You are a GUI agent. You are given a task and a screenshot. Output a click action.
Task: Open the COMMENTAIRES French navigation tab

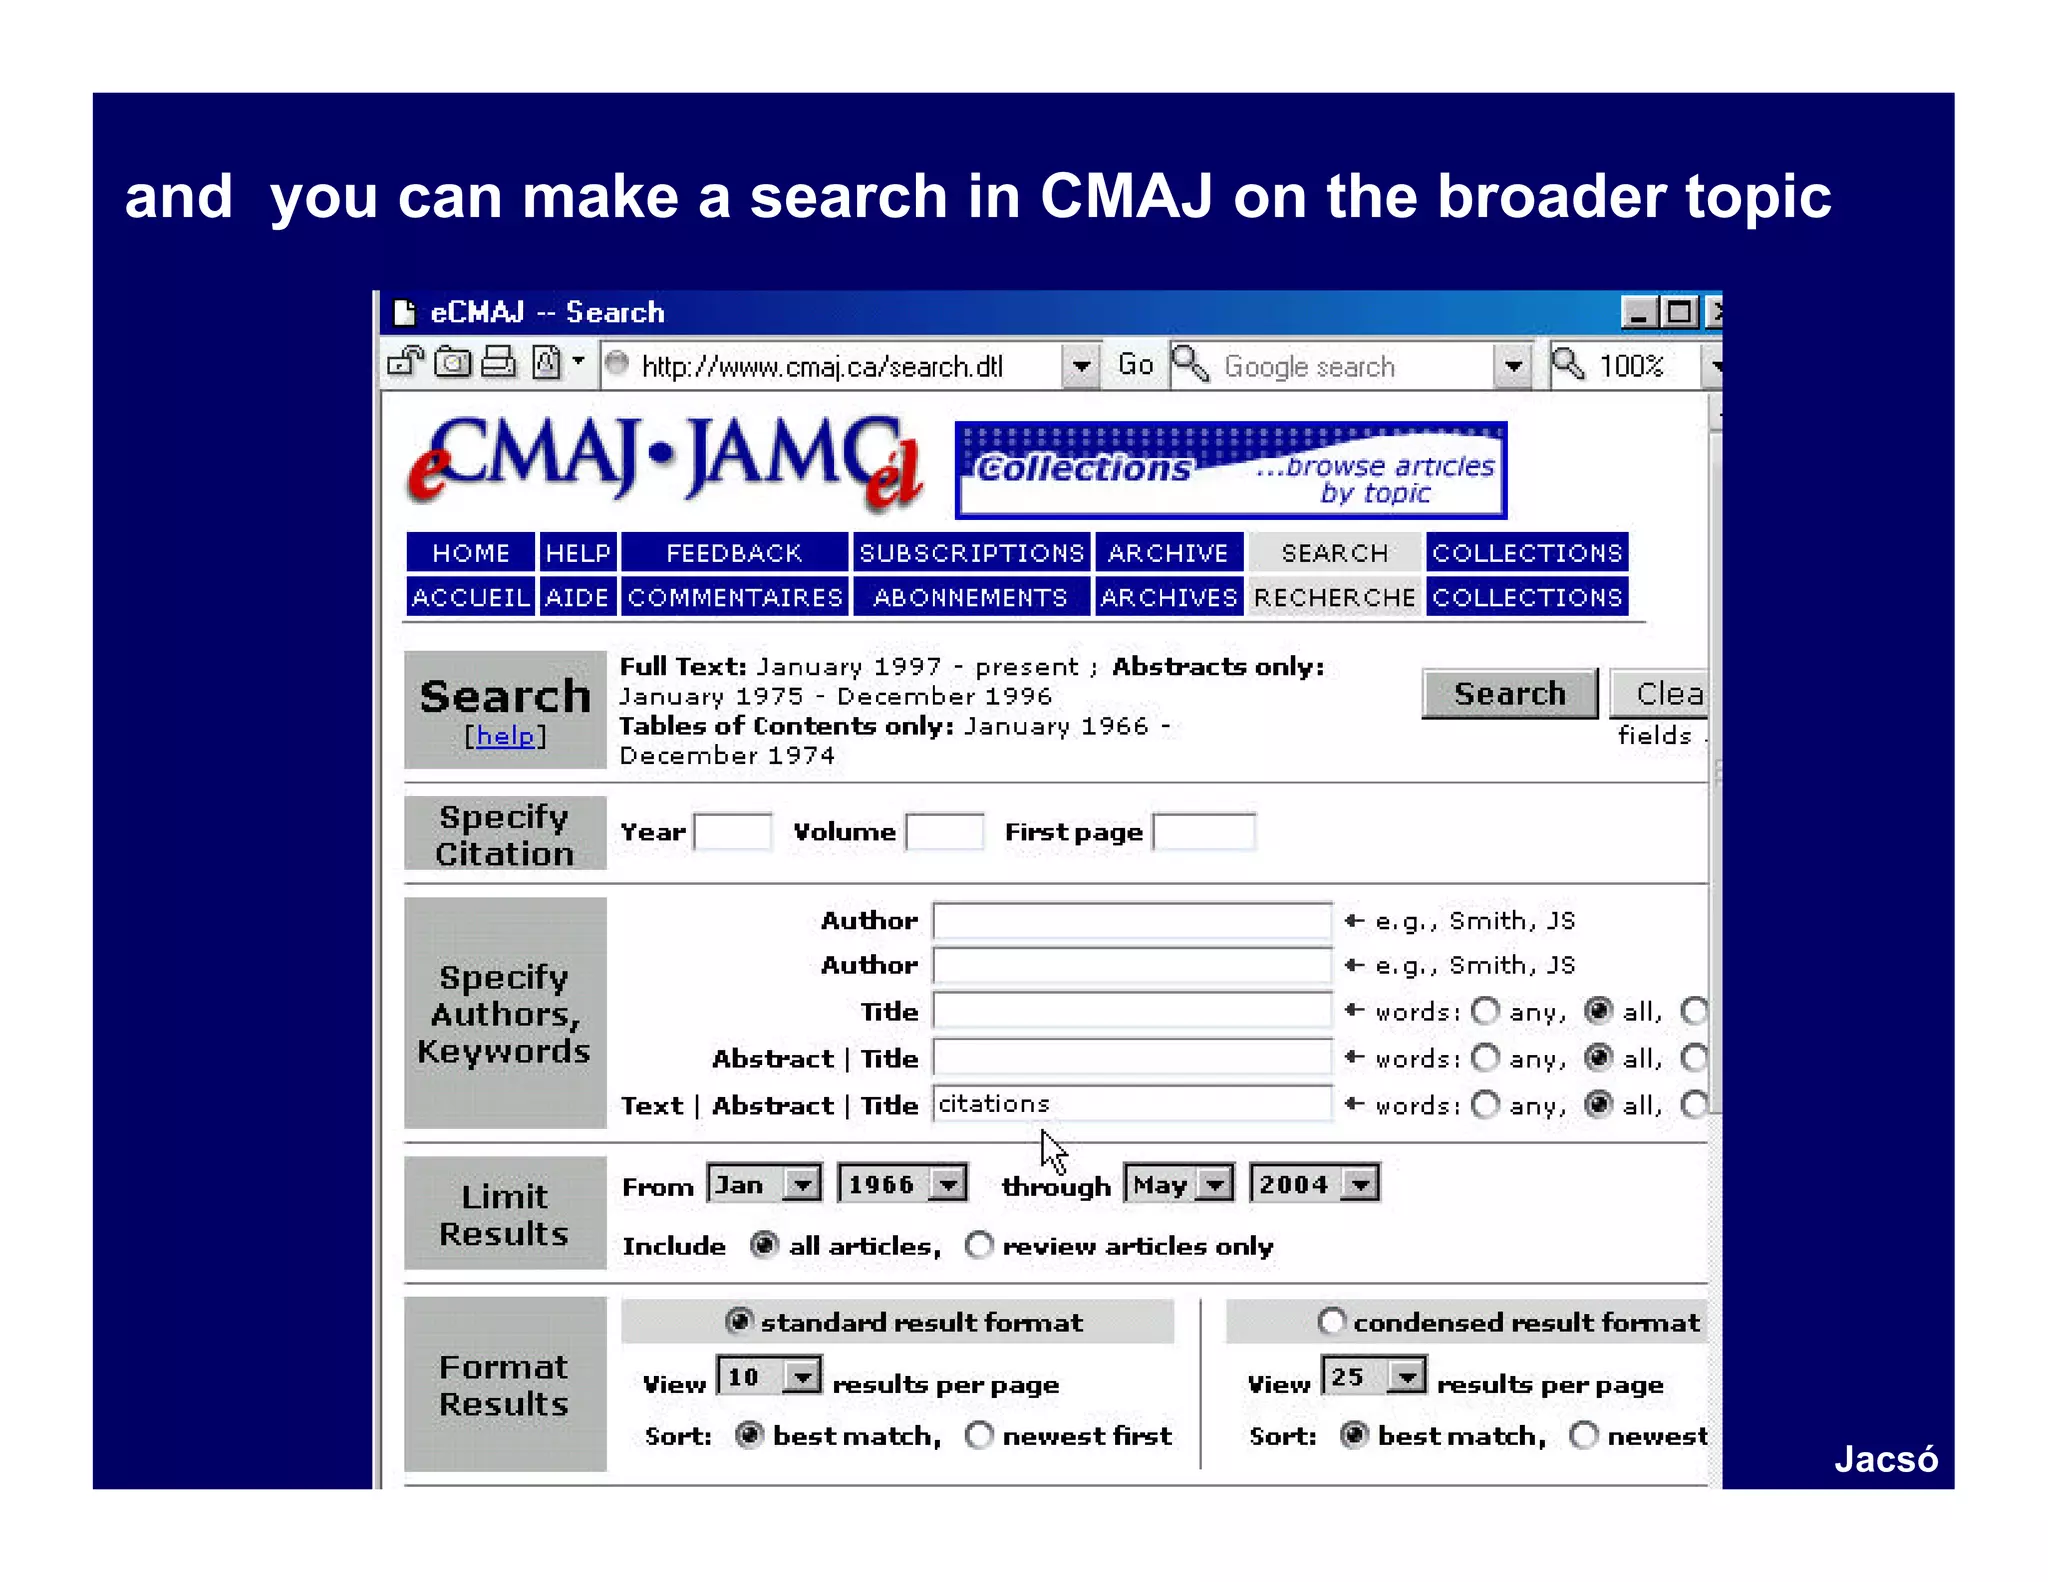[734, 597]
